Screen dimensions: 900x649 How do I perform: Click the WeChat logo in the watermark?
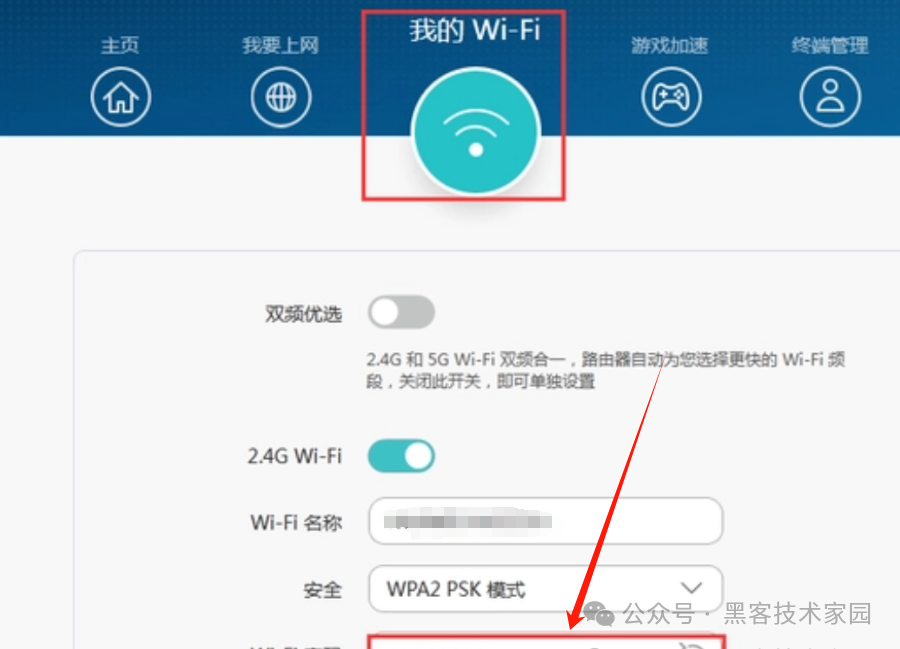[599, 614]
